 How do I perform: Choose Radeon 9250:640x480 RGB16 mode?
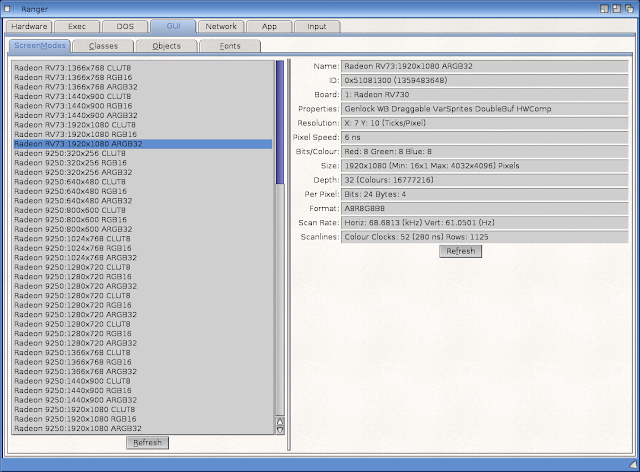[x=143, y=191]
